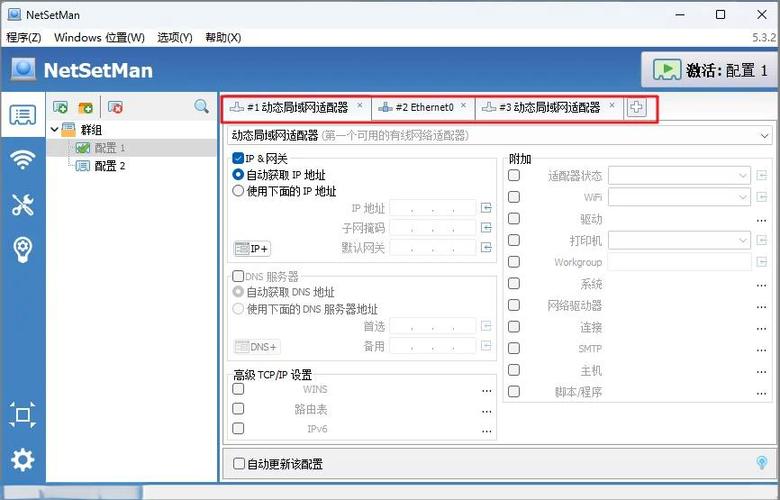
Task: Open the 程序(Z) menu
Action: [x=23, y=37]
